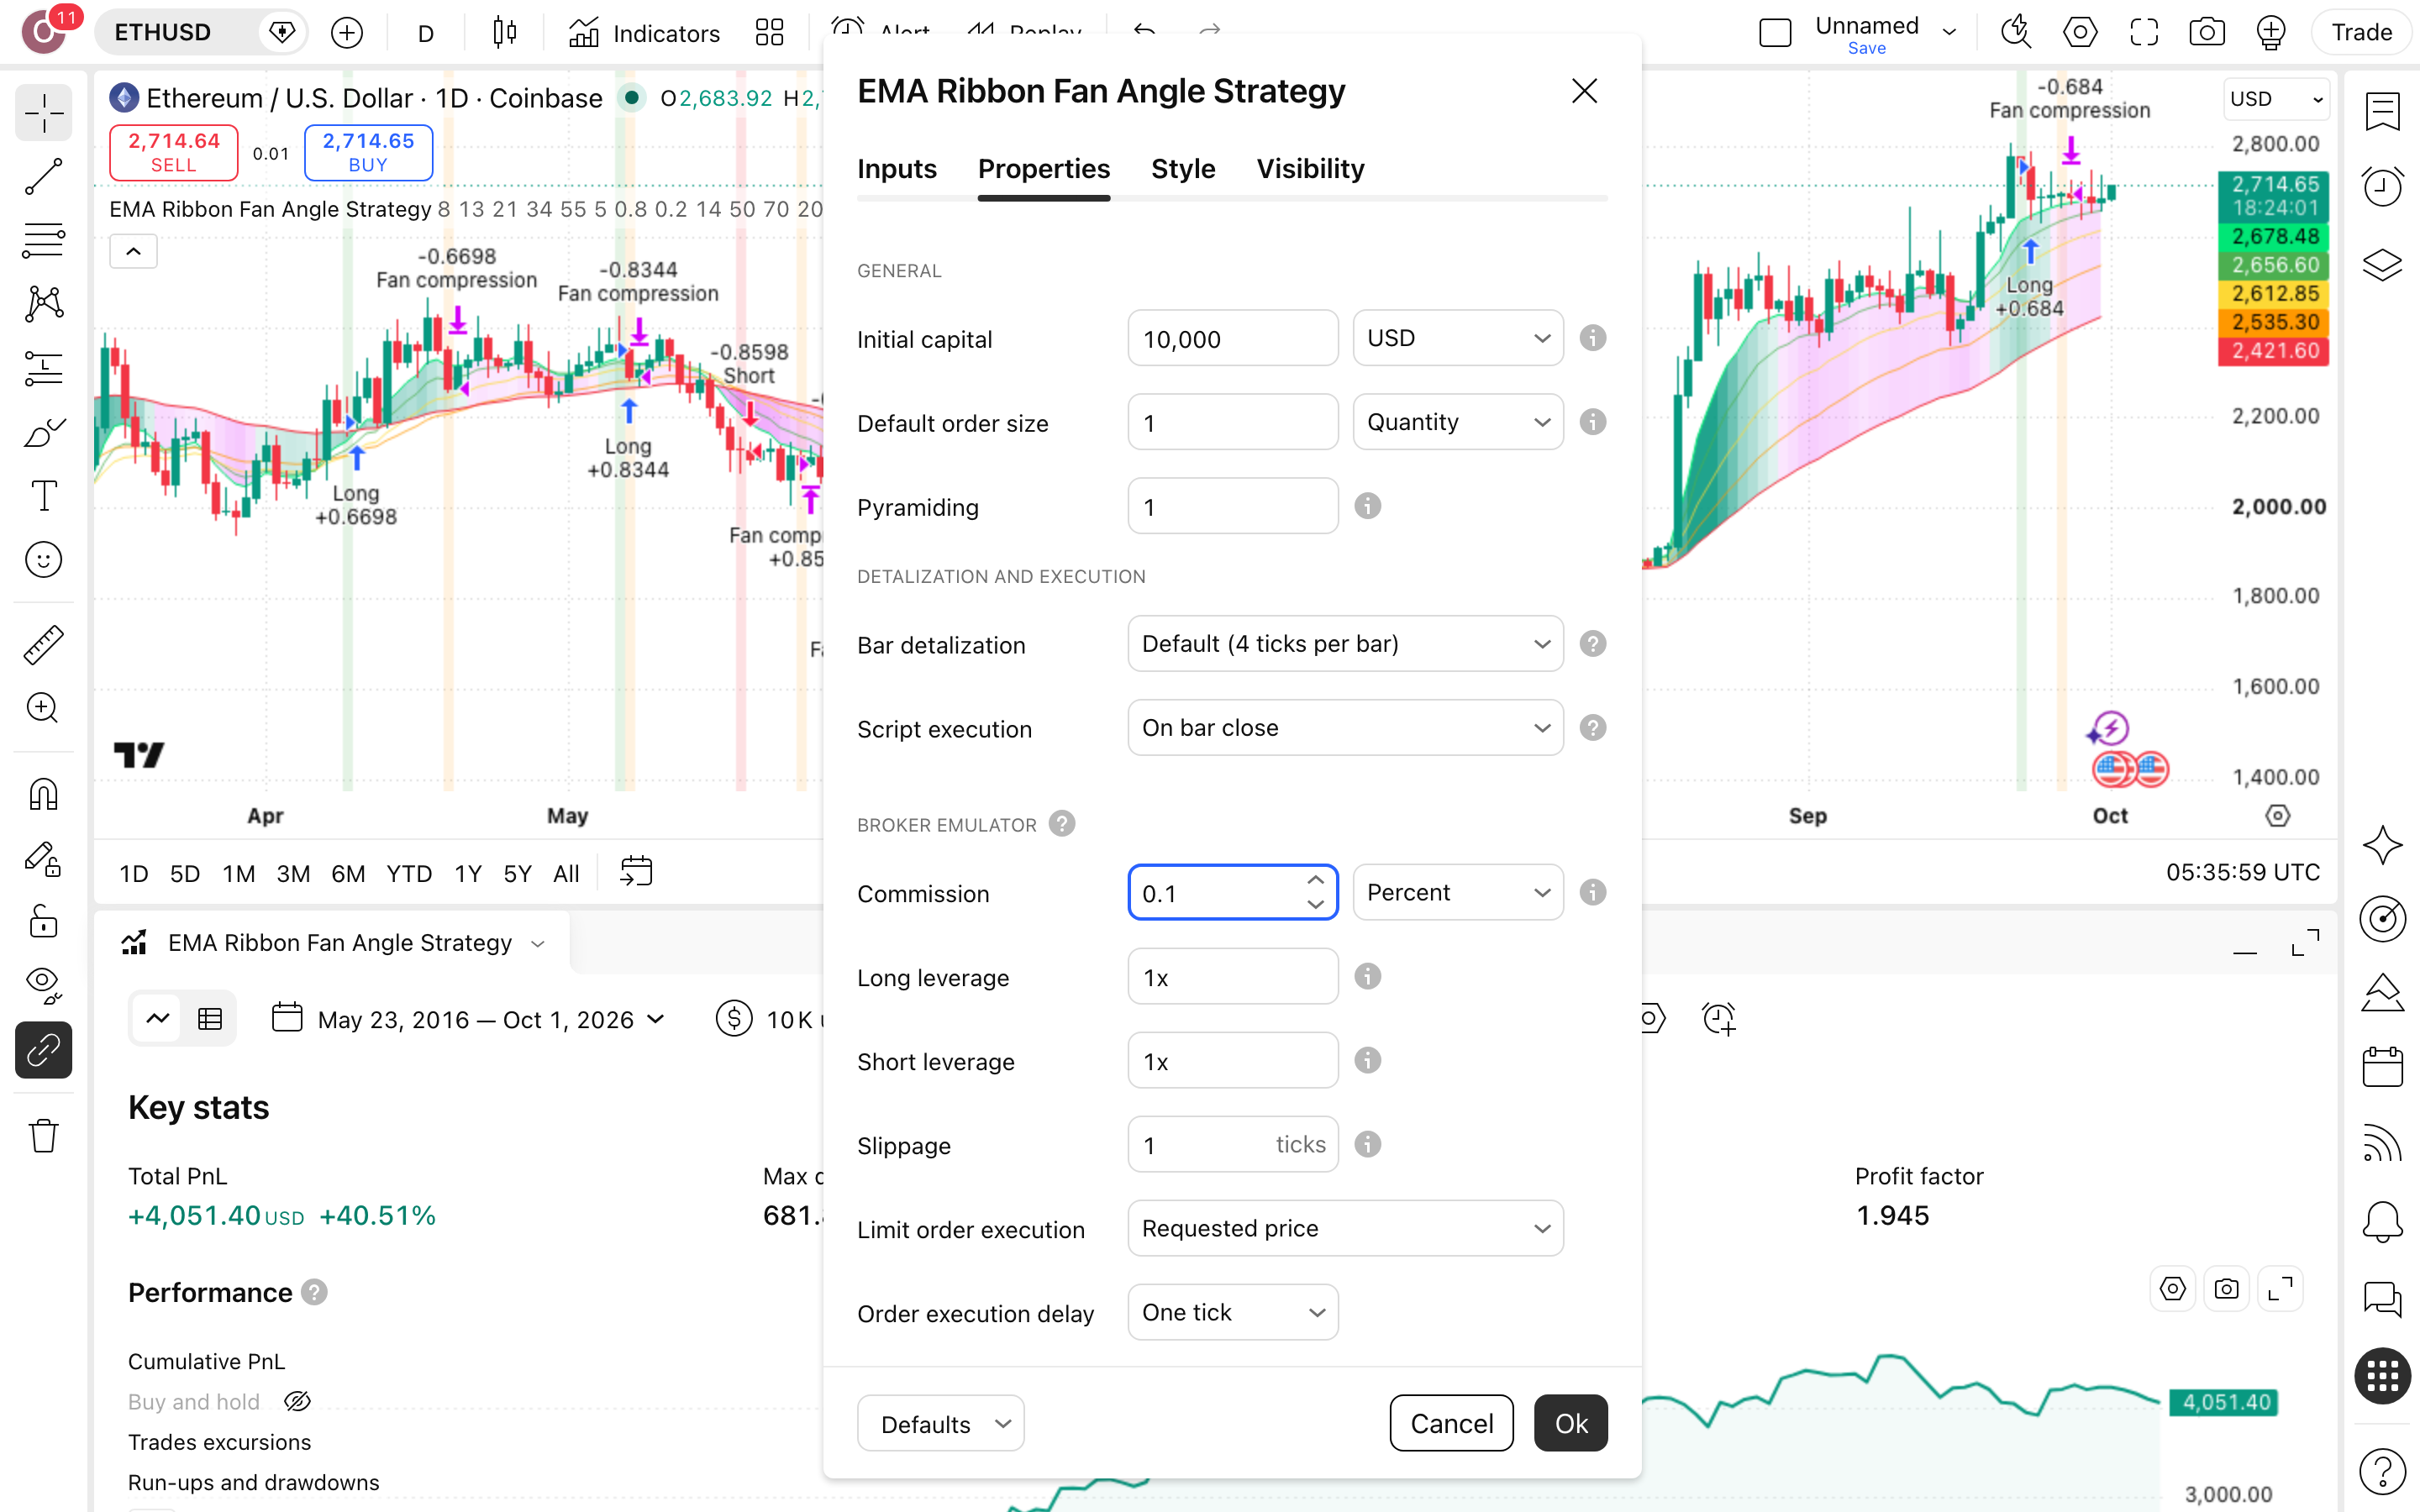This screenshot has height=1512, width=2420.
Task: Switch to the Visibility tab
Action: (x=1310, y=169)
